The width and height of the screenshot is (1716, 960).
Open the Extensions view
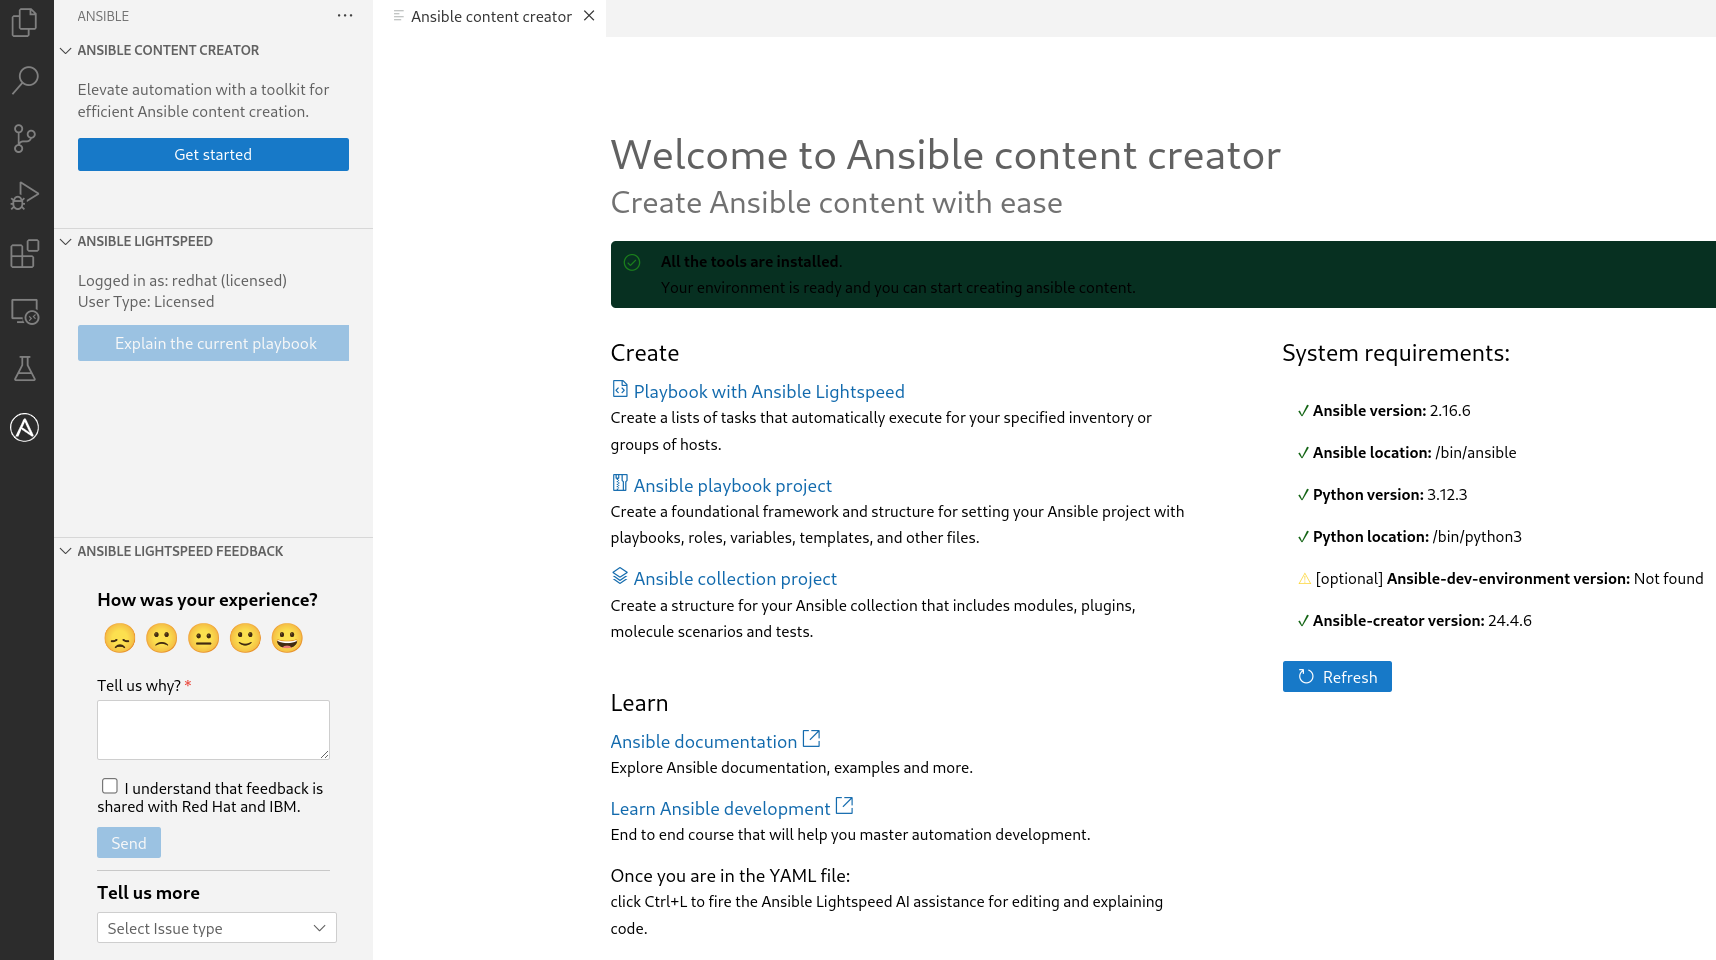coord(25,254)
